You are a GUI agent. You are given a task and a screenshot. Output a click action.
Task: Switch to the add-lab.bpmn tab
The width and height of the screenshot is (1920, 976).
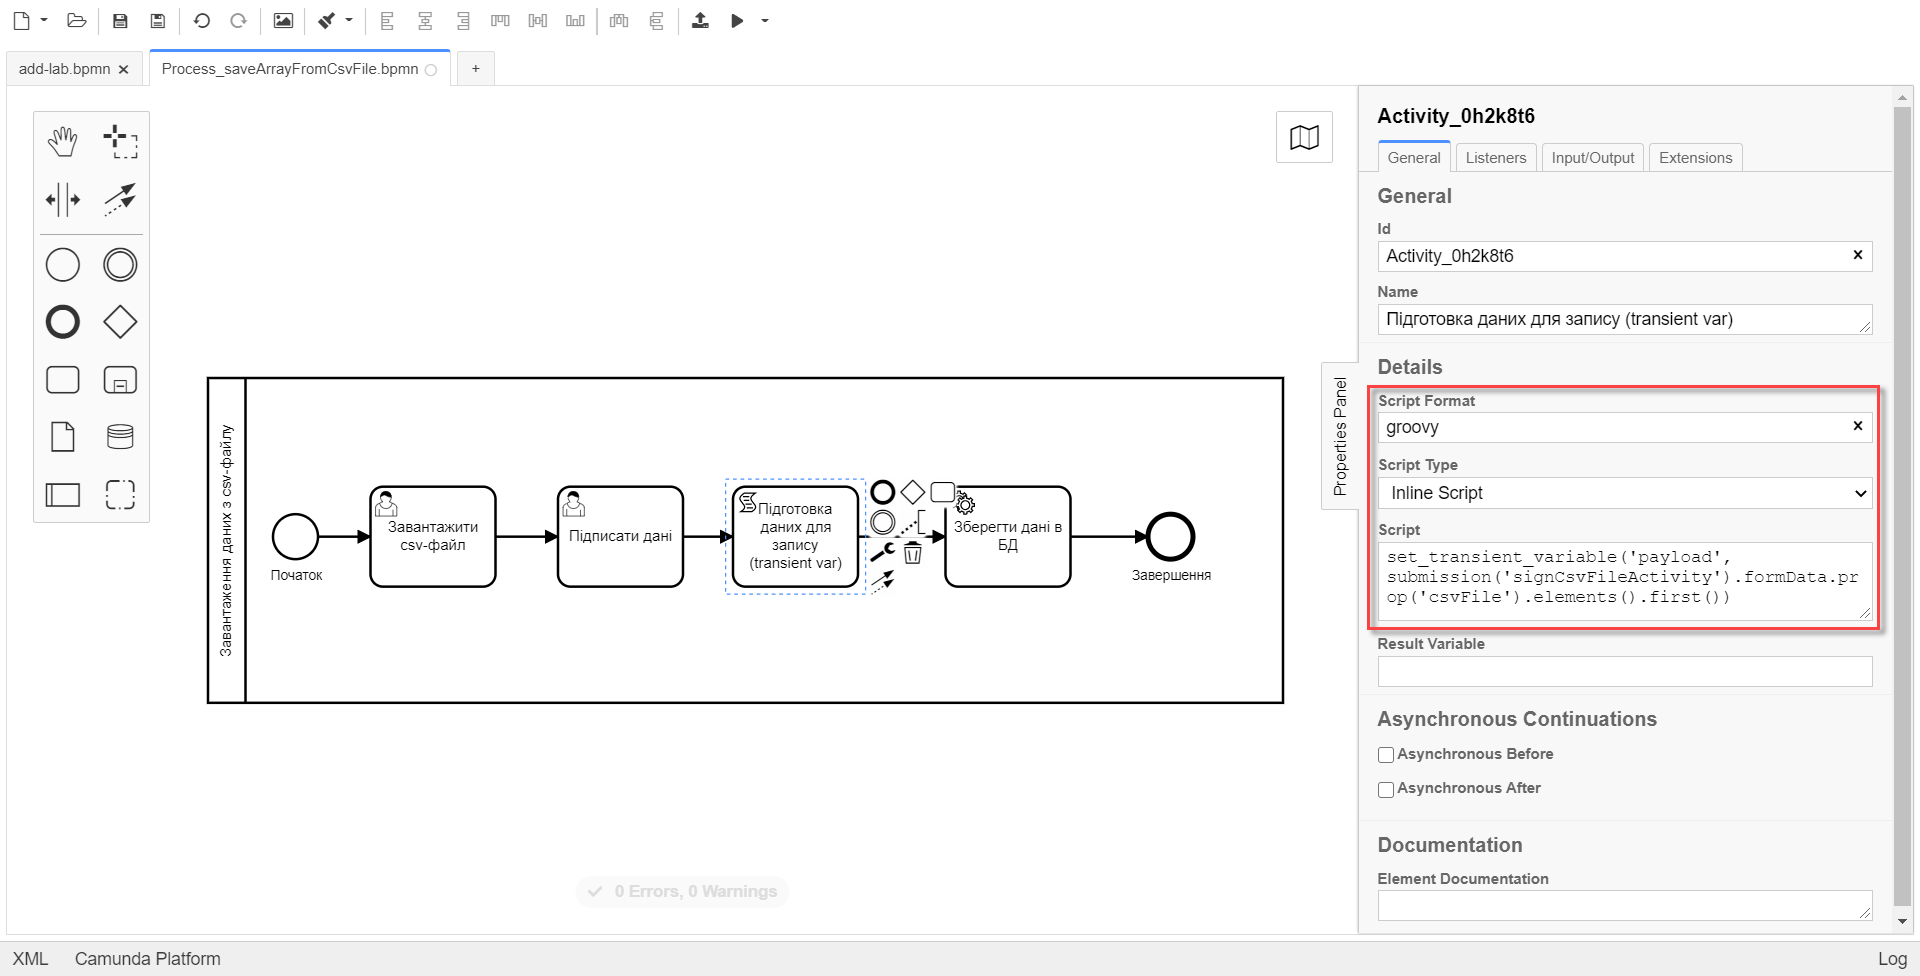[x=64, y=69]
